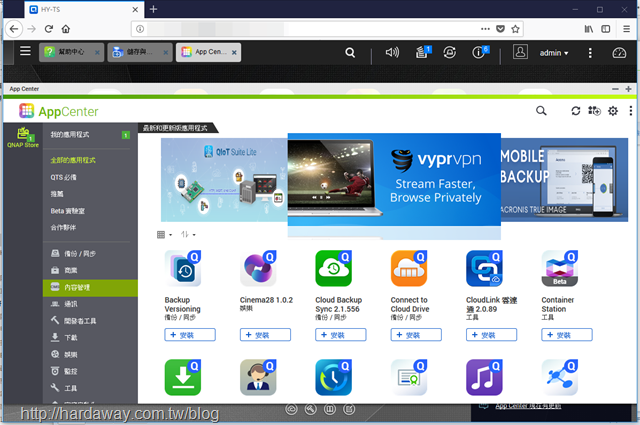Close the App Center task tab
Viewport: 640px width, 425px height.
point(234,53)
